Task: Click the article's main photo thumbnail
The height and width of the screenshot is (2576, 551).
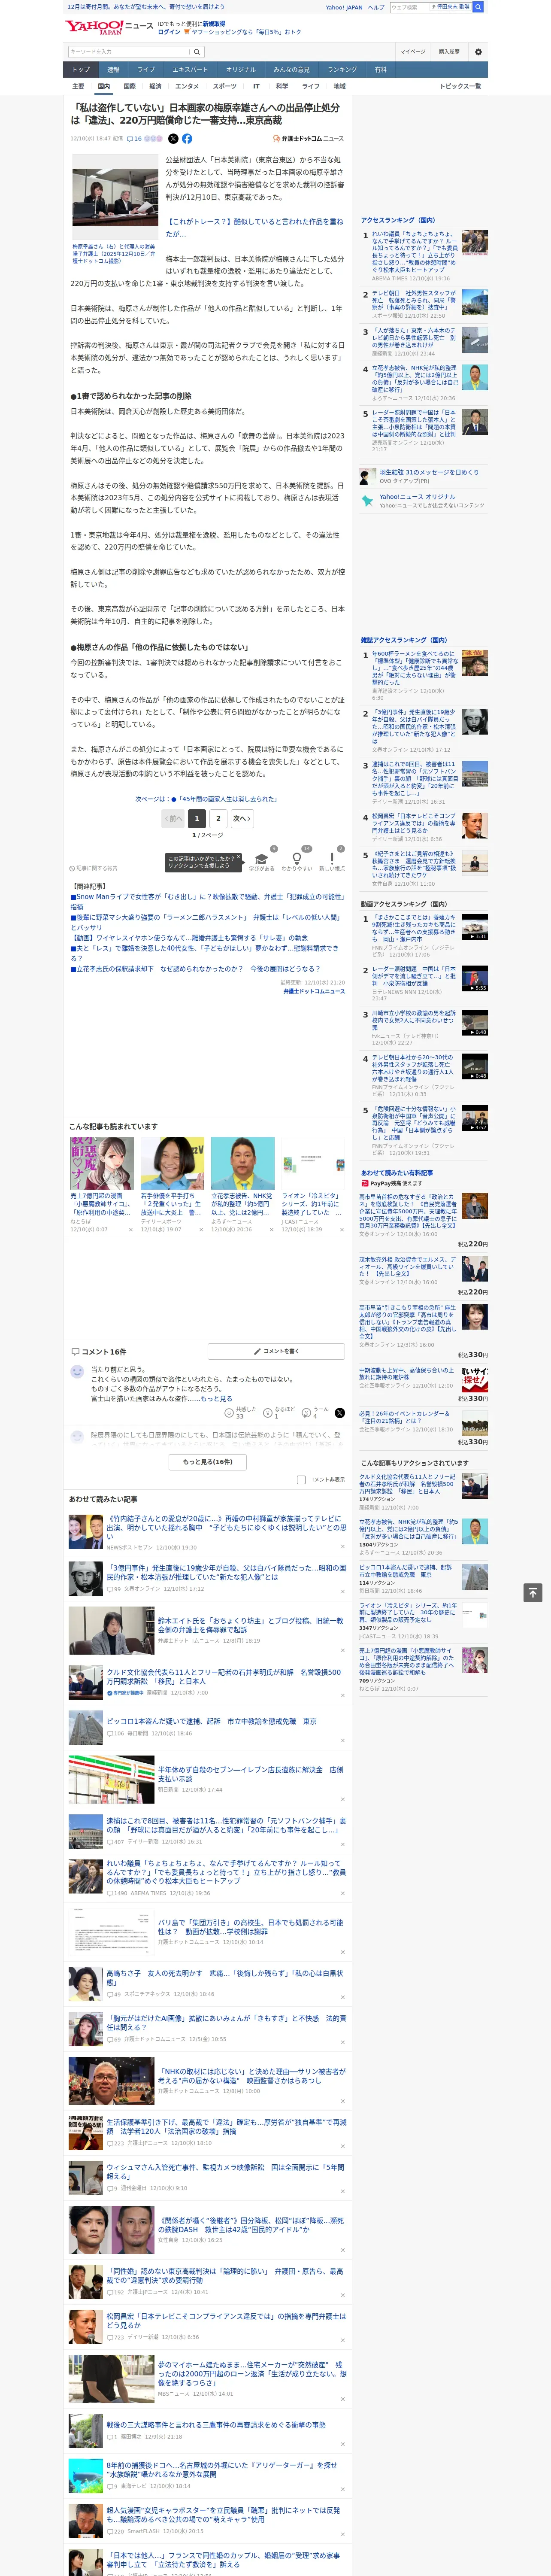Action: (x=114, y=198)
